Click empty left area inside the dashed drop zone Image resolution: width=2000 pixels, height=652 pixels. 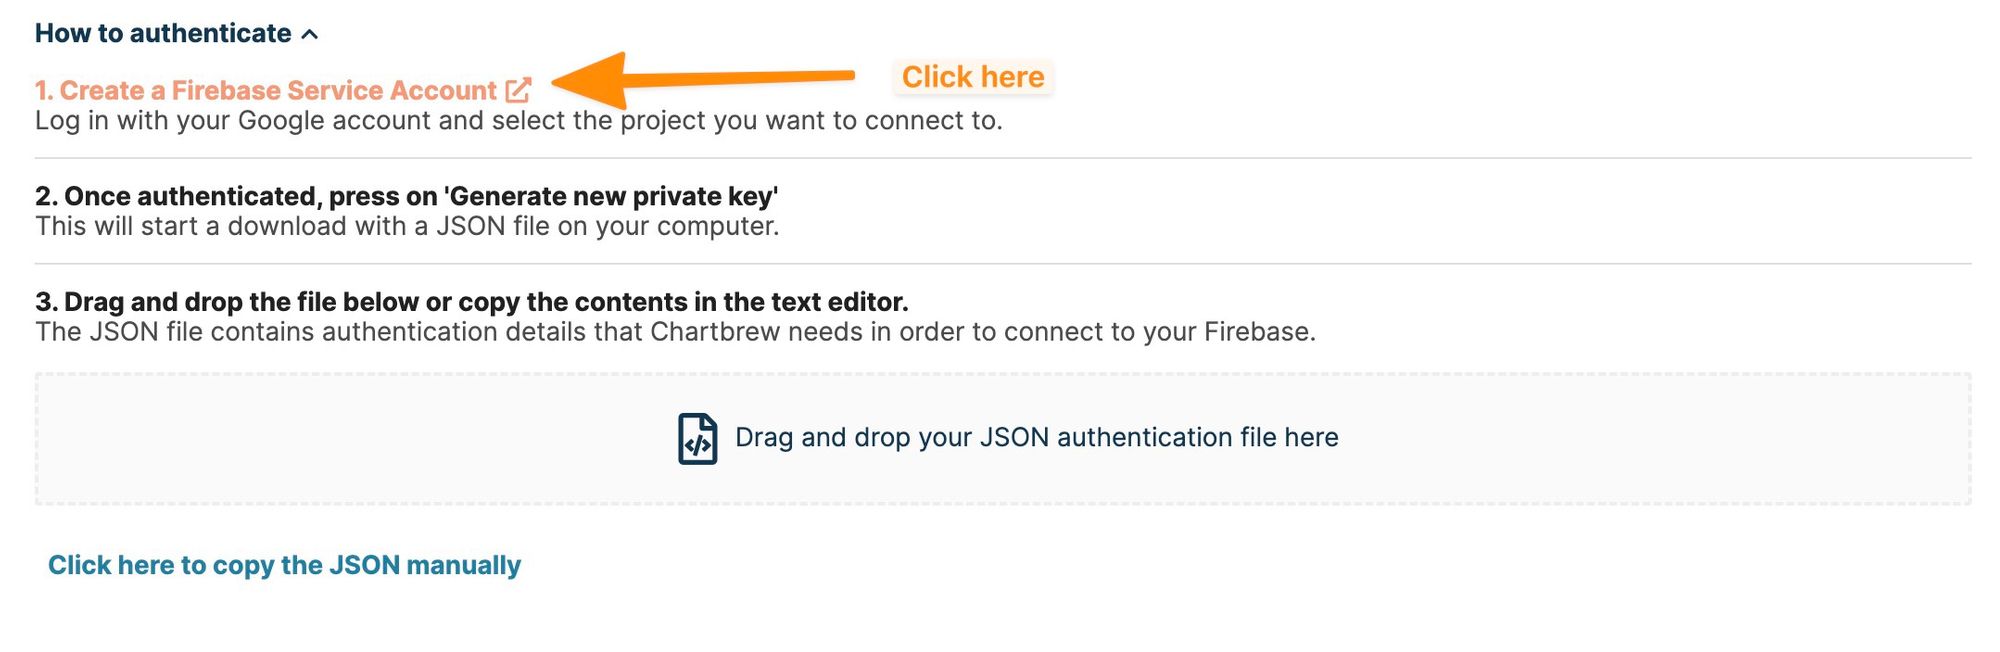coord(300,438)
